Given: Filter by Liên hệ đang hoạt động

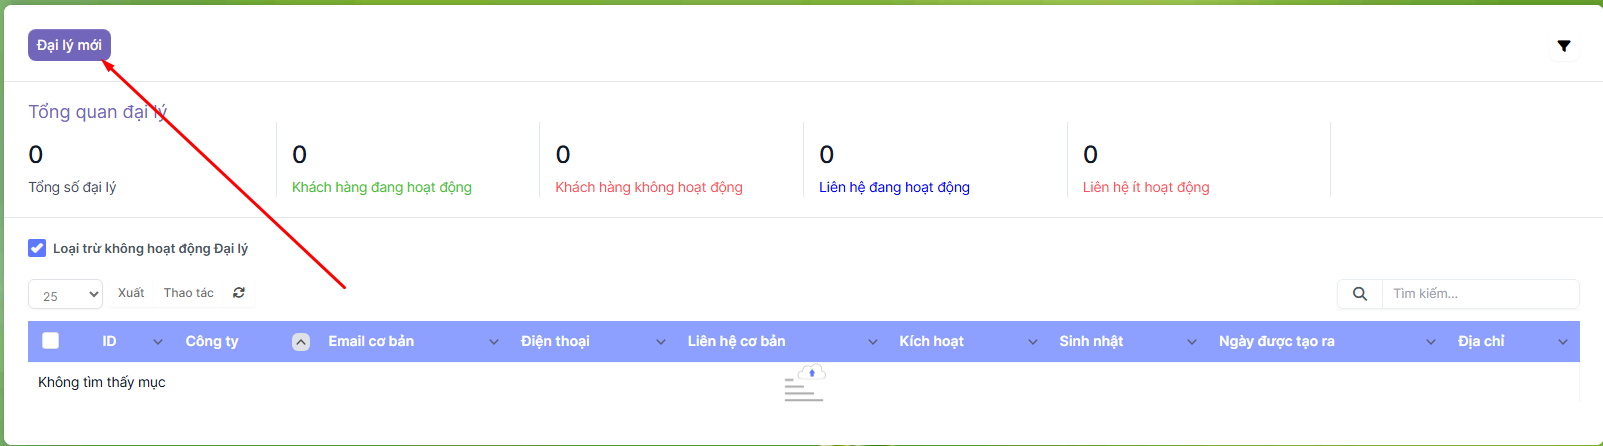Looking at the screenshot, I should click(894, 187).
